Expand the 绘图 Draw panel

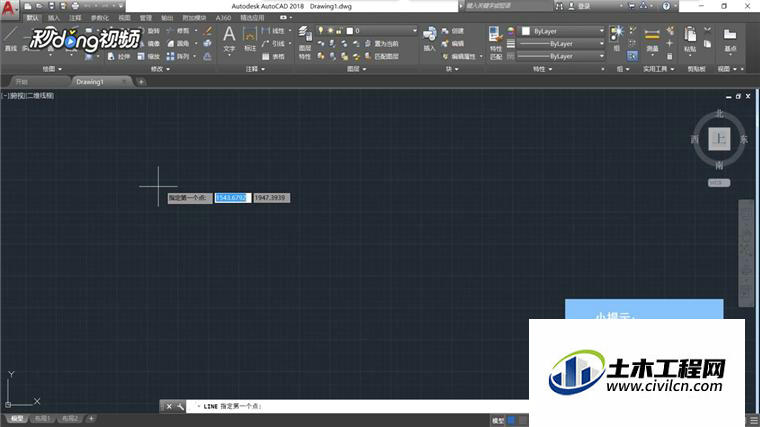[x=52, y=69]
